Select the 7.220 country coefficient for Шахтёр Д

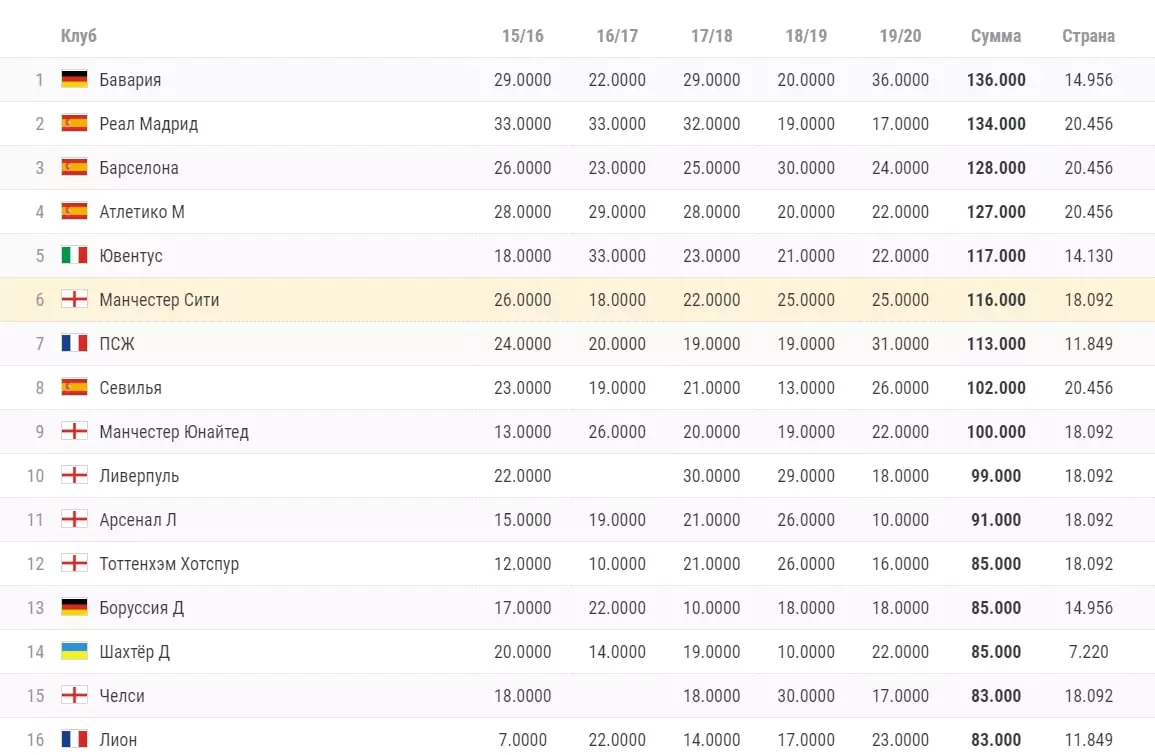pos(1089,652)
